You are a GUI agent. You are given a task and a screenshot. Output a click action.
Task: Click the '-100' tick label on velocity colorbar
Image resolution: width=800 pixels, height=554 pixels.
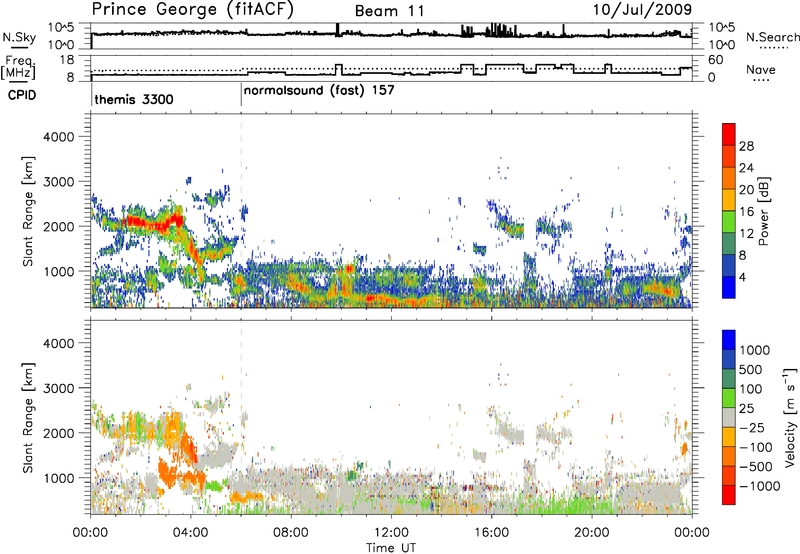point(756,447)
